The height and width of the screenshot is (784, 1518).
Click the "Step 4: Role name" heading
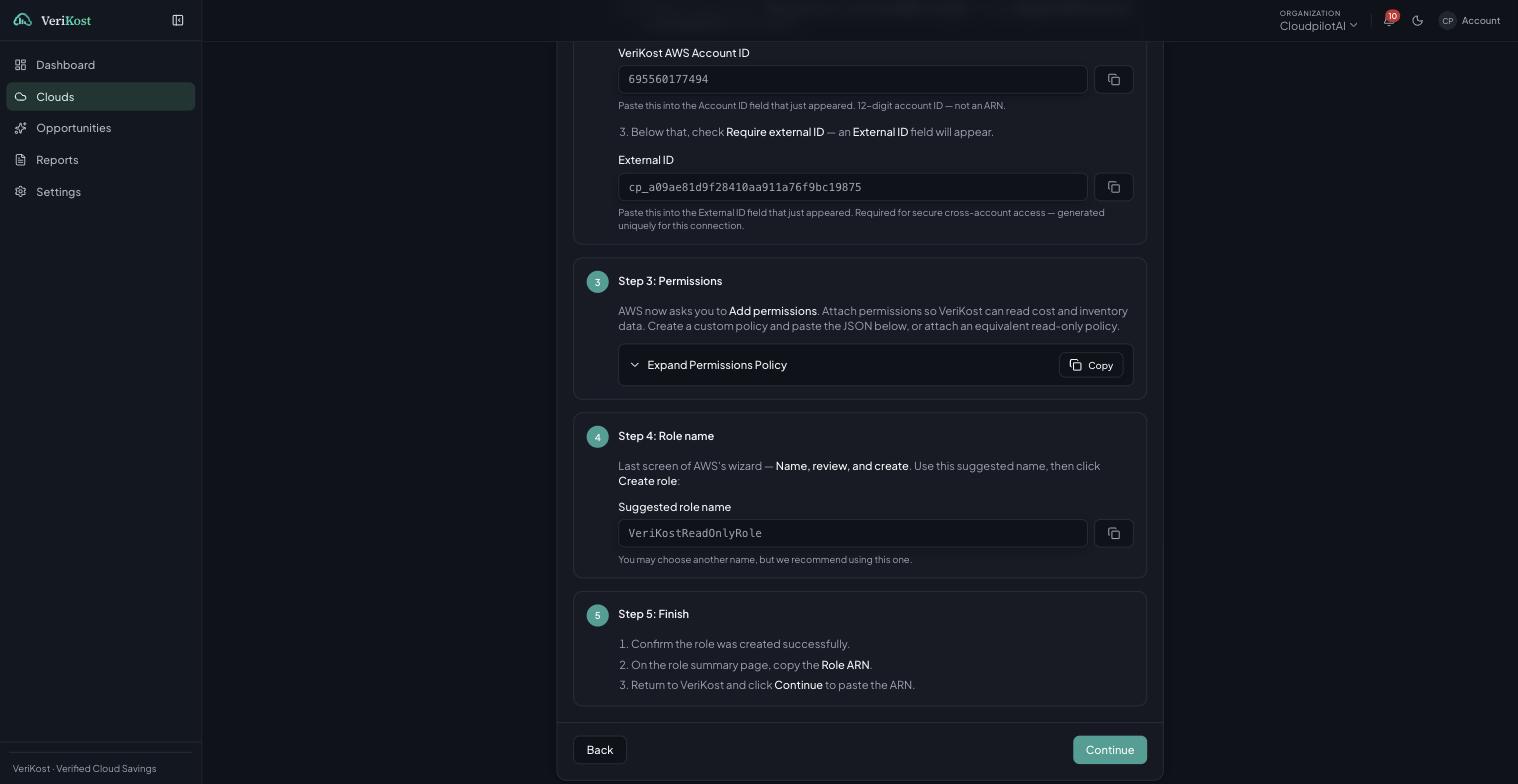click(666, 436)
